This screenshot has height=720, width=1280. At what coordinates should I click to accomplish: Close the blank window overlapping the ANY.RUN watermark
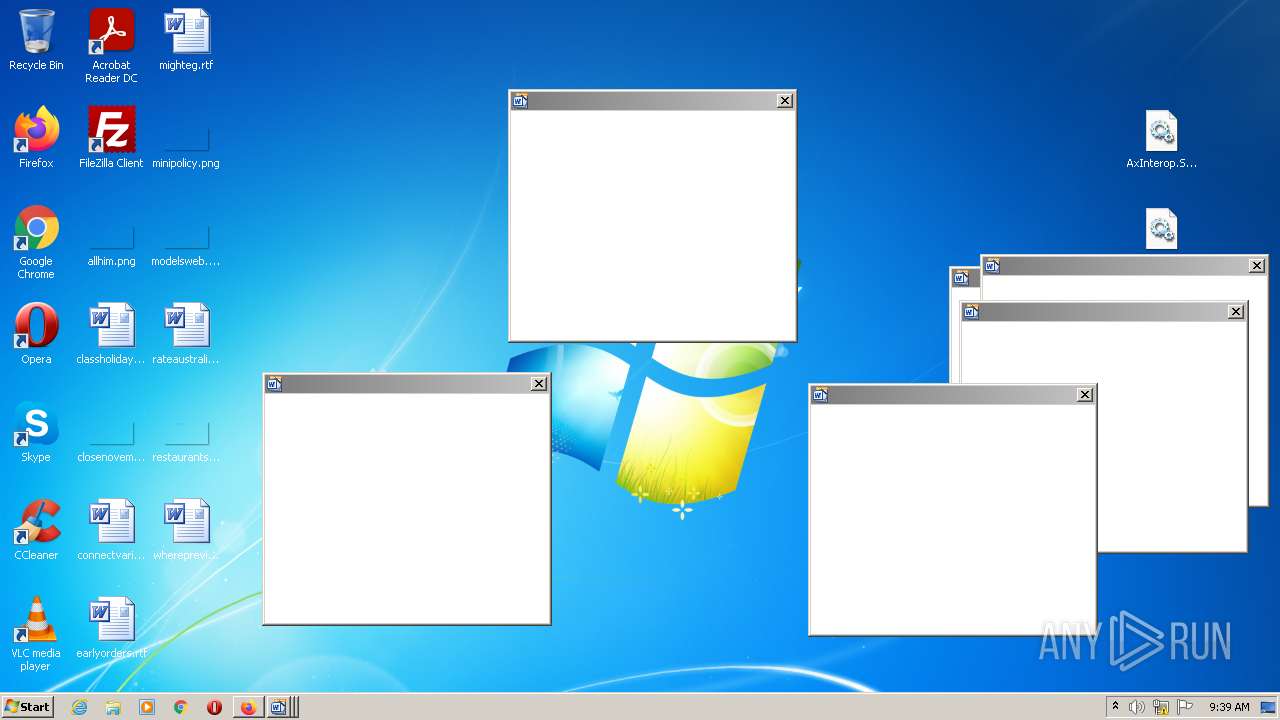click(x=1085, y=394)
